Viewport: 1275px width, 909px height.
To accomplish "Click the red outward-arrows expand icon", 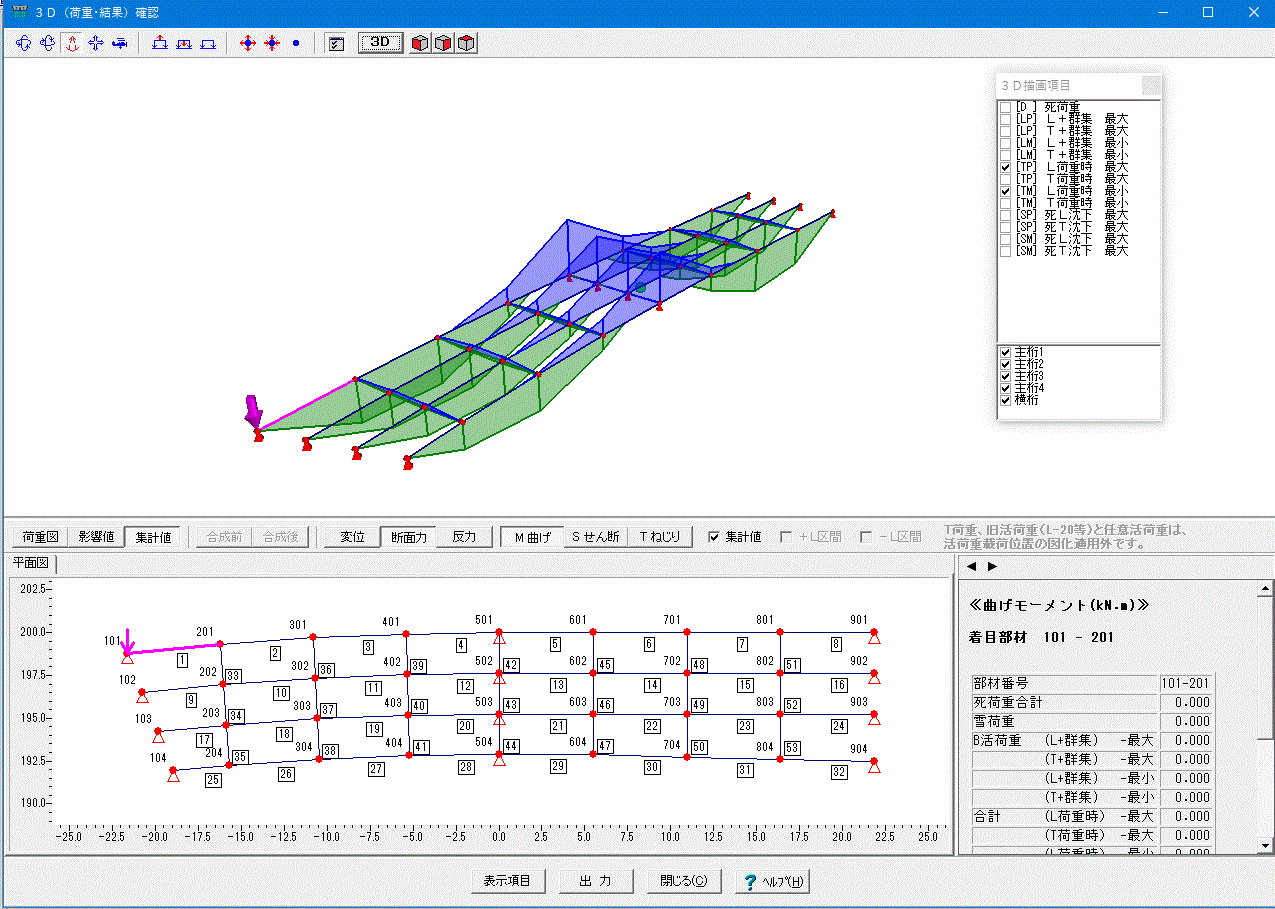I will click(x=248, y=43).
